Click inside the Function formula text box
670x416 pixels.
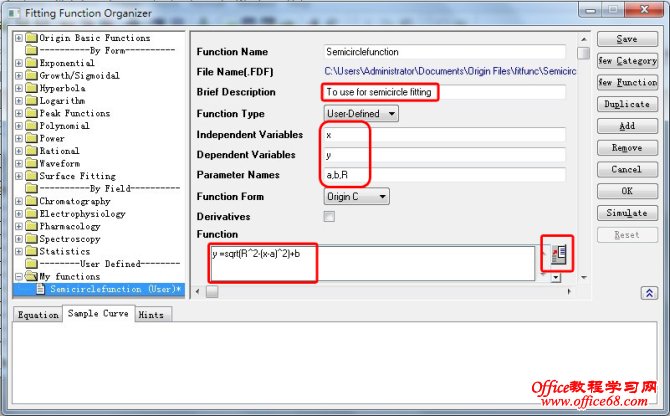pyautogui.click(x=372, y=263)
